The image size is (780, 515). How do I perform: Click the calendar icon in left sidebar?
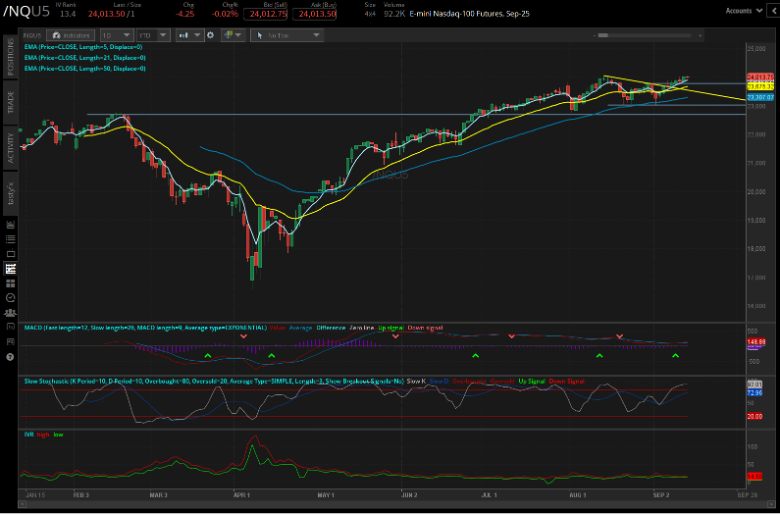10,225
